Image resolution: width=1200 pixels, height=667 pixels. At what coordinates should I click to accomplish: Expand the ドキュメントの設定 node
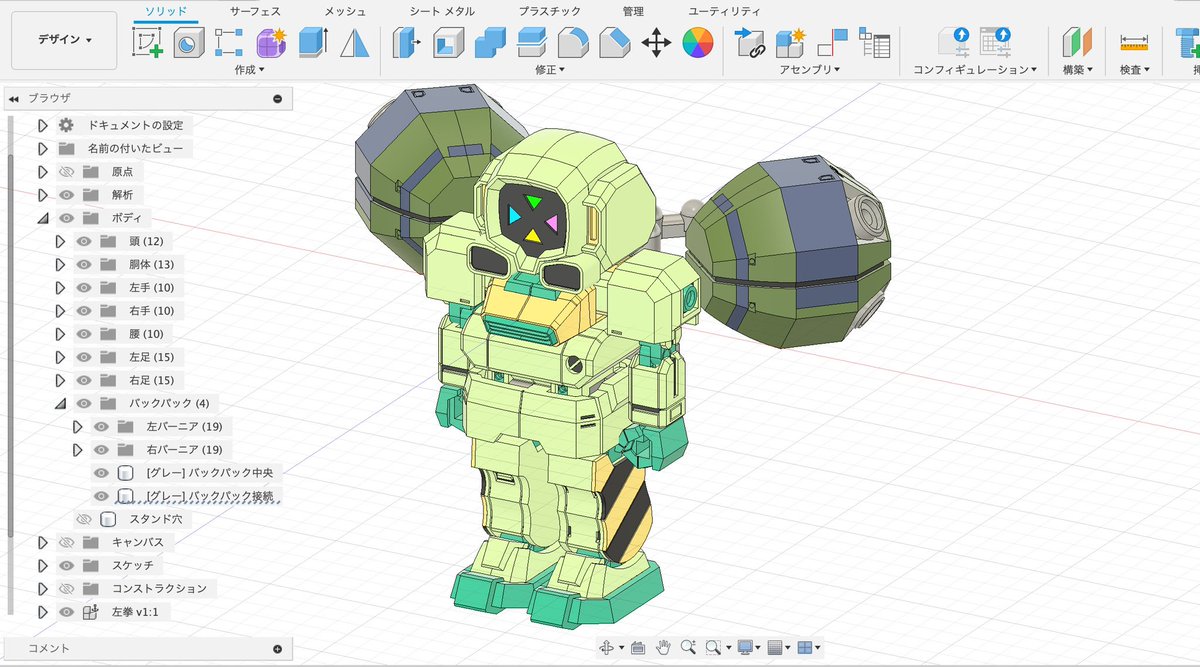click(x=42, y=125)
